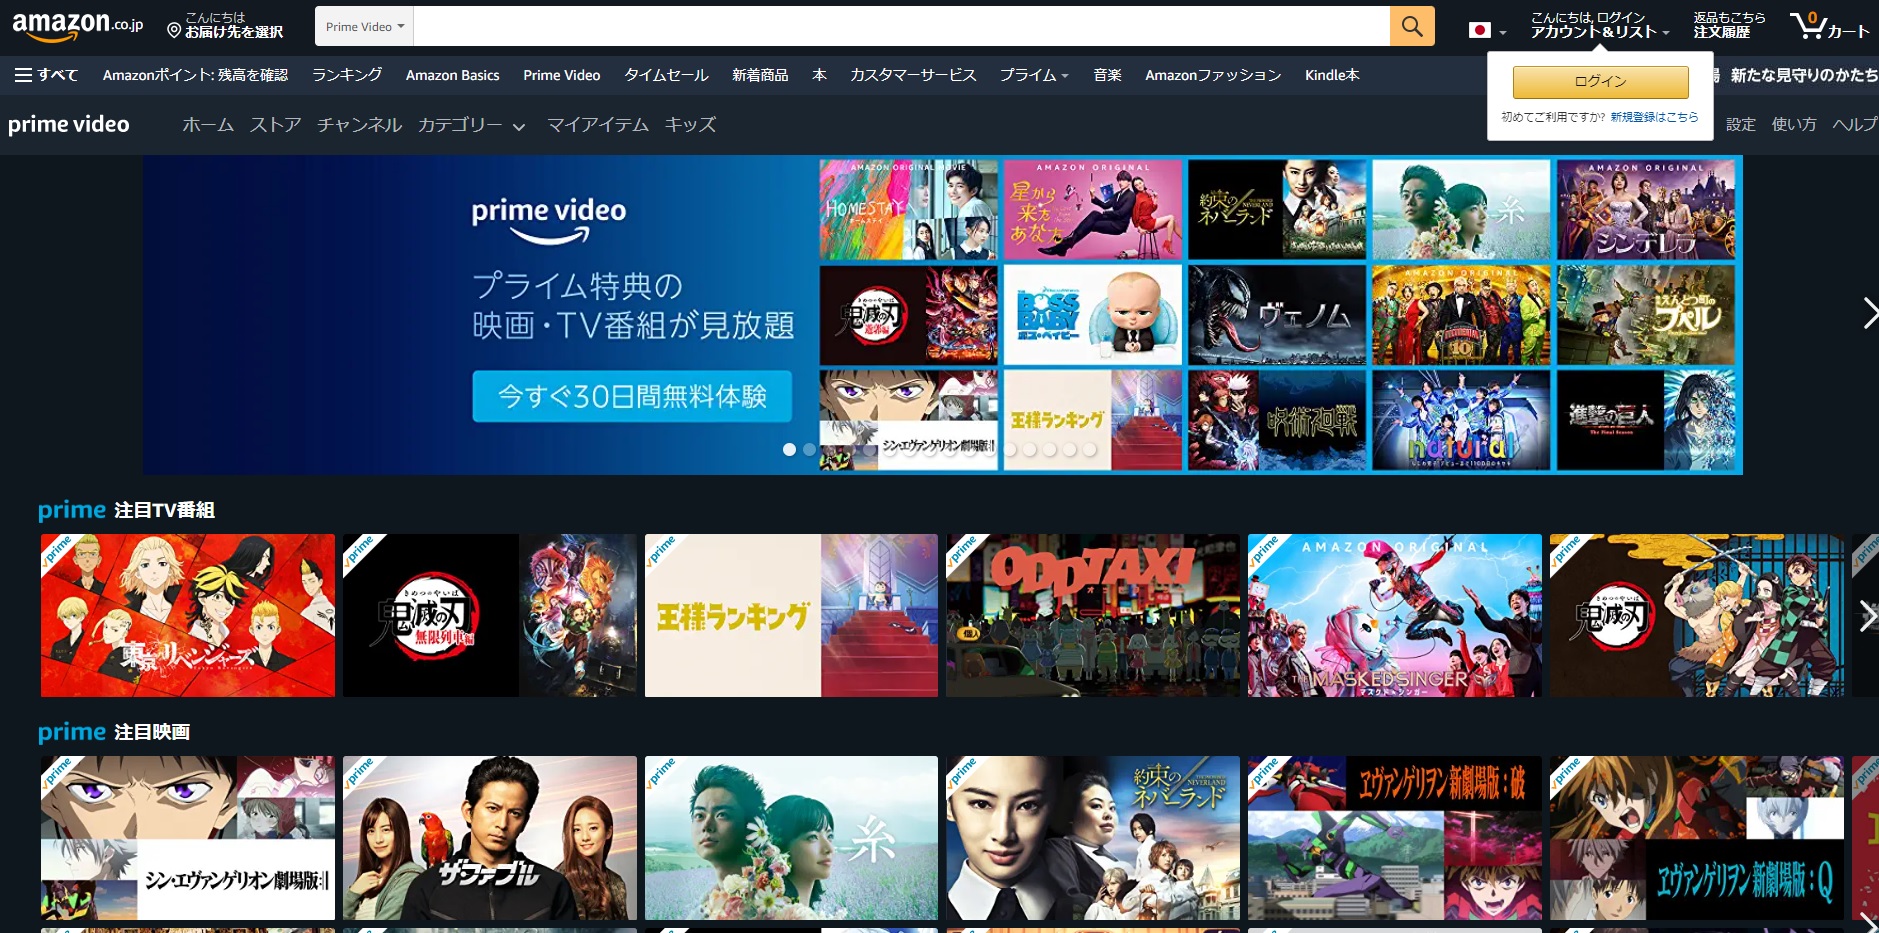The width and height of the screenshot is (1879, 933).
Task: Open Amazonポイント: 残高を確認
Action: pyautogui.click(x=195, y=75)
